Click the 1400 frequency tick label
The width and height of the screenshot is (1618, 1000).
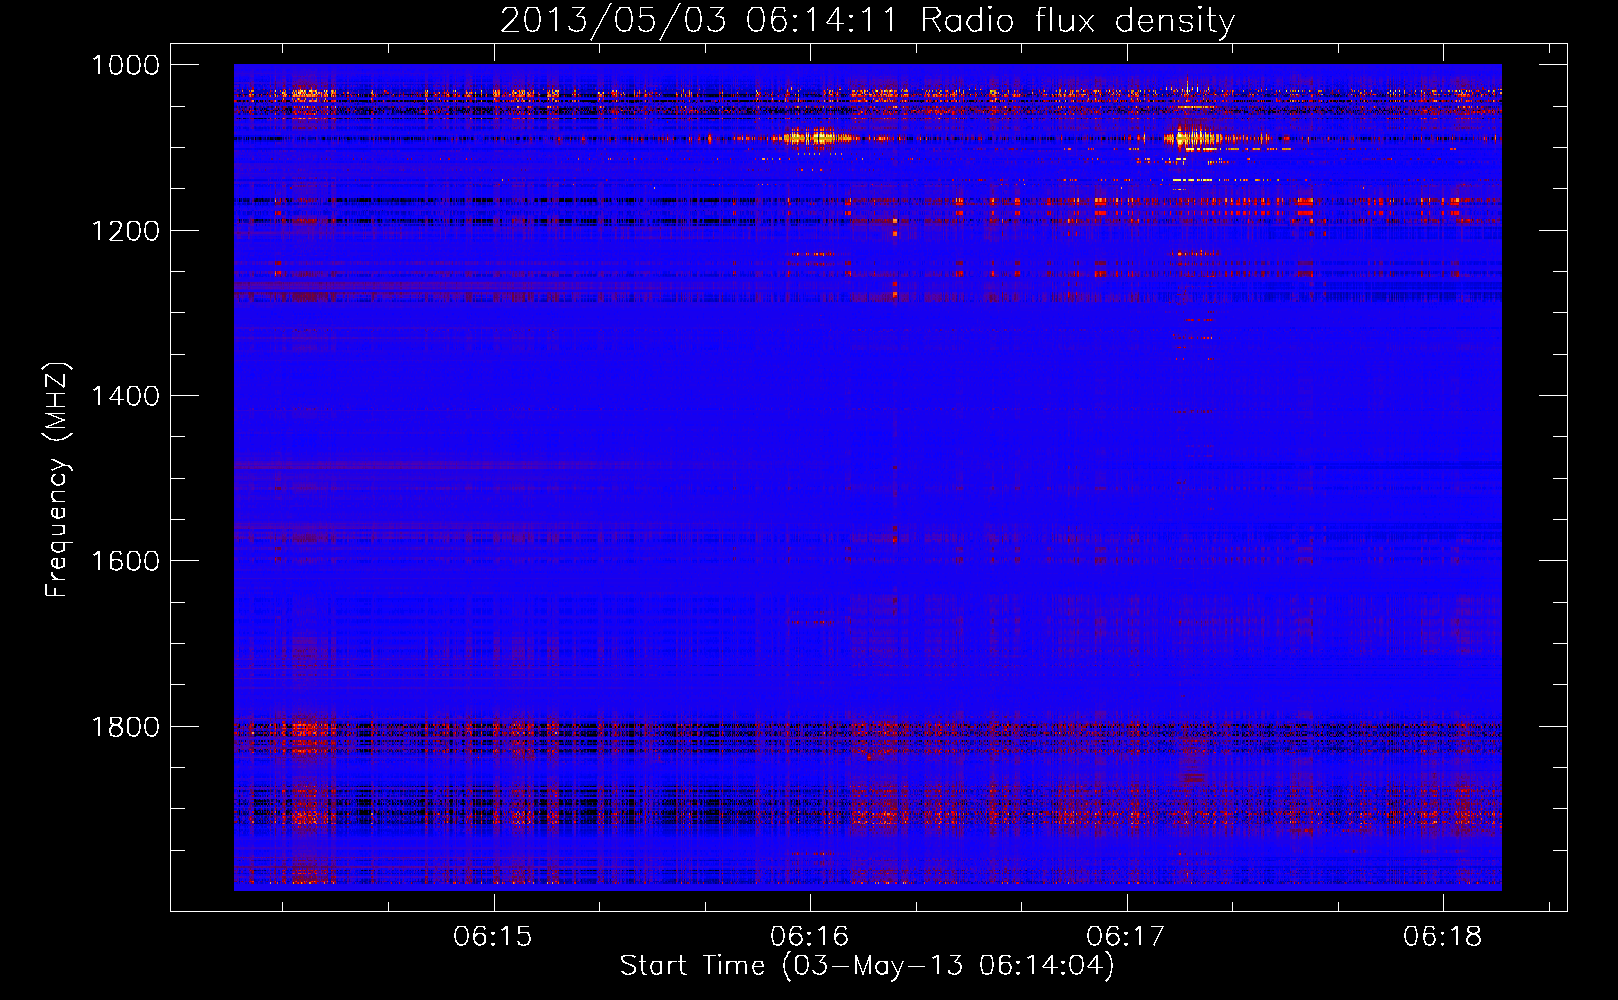coord(125,396)
